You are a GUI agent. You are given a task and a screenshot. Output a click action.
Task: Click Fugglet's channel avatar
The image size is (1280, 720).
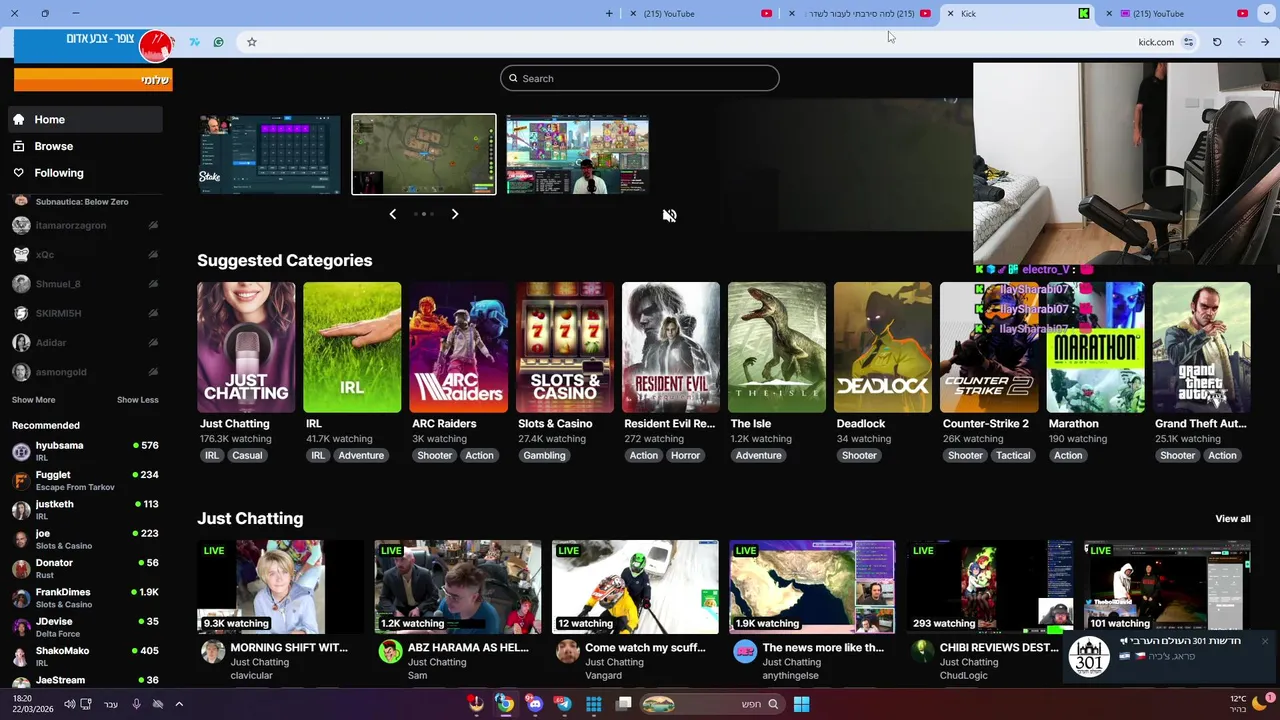click(x=21, y=481)
